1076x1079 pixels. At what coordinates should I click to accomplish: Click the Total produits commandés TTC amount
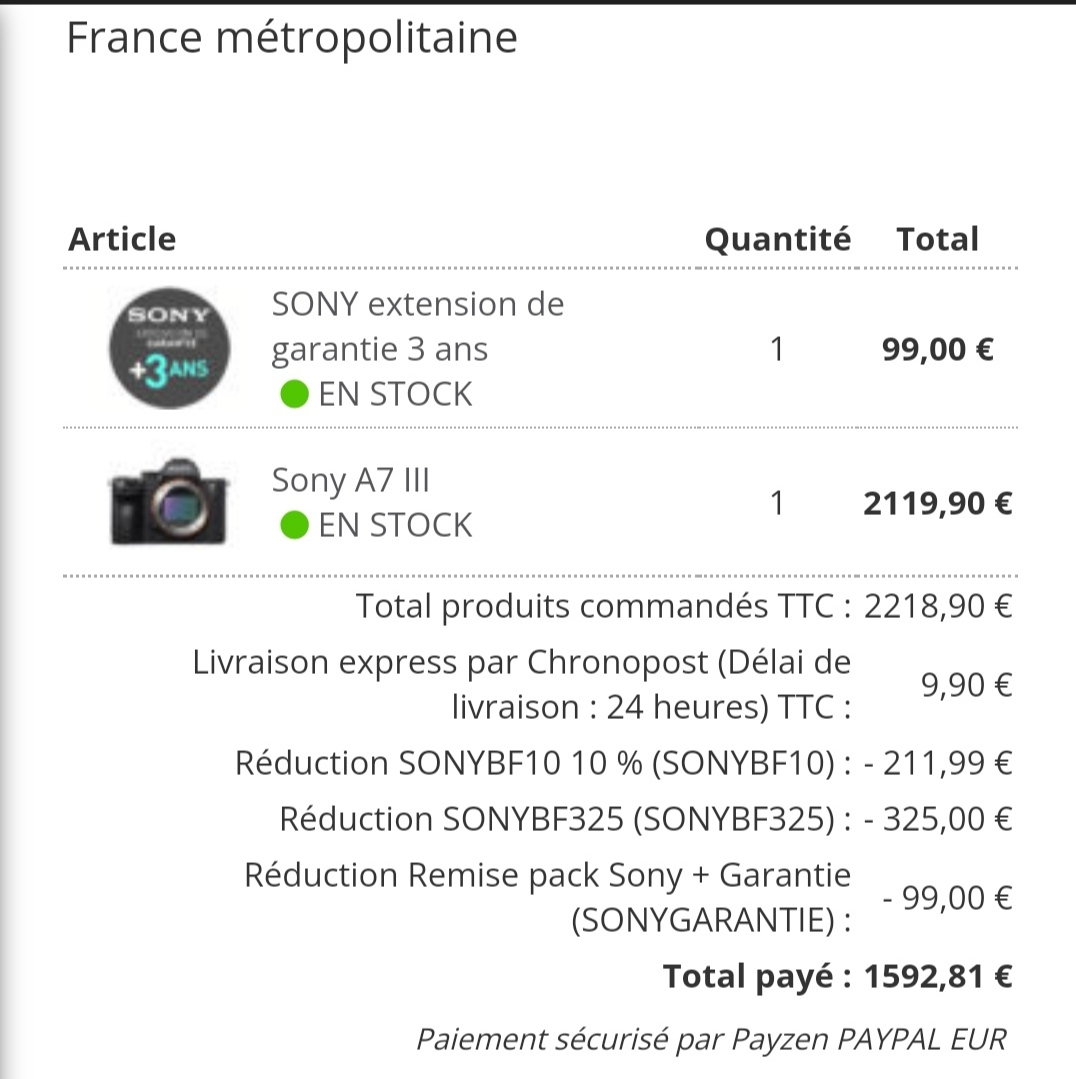point(938,606)
